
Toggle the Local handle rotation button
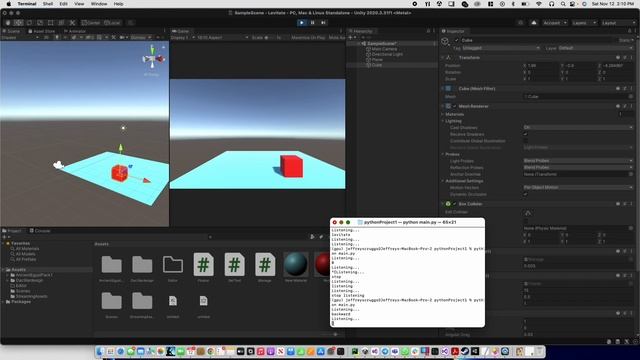(112, 23)
